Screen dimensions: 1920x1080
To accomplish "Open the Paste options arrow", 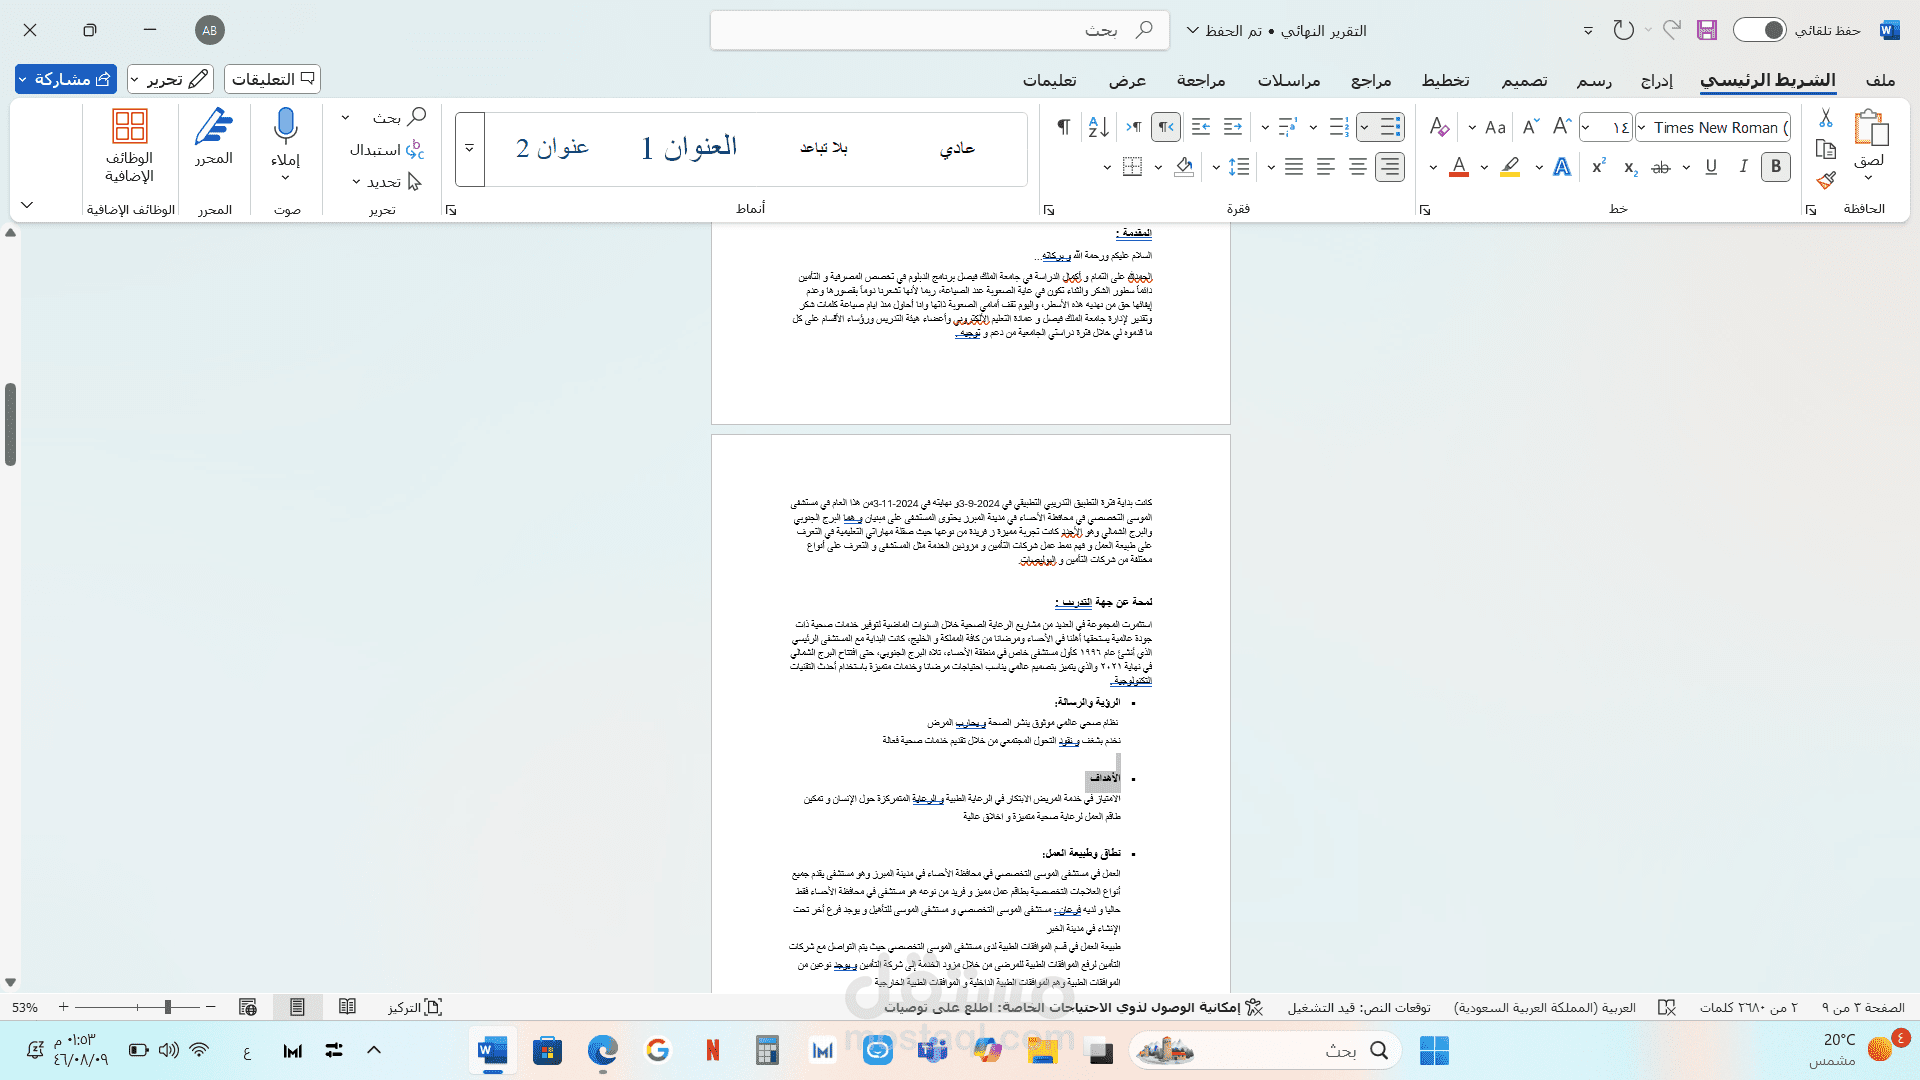I will click(1869, 178).
